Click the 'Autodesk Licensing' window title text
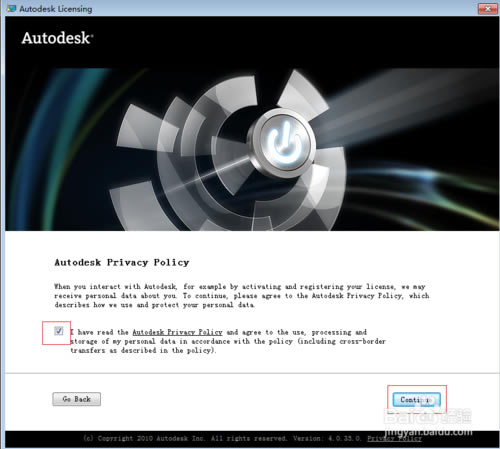 [x=56, y=9]
